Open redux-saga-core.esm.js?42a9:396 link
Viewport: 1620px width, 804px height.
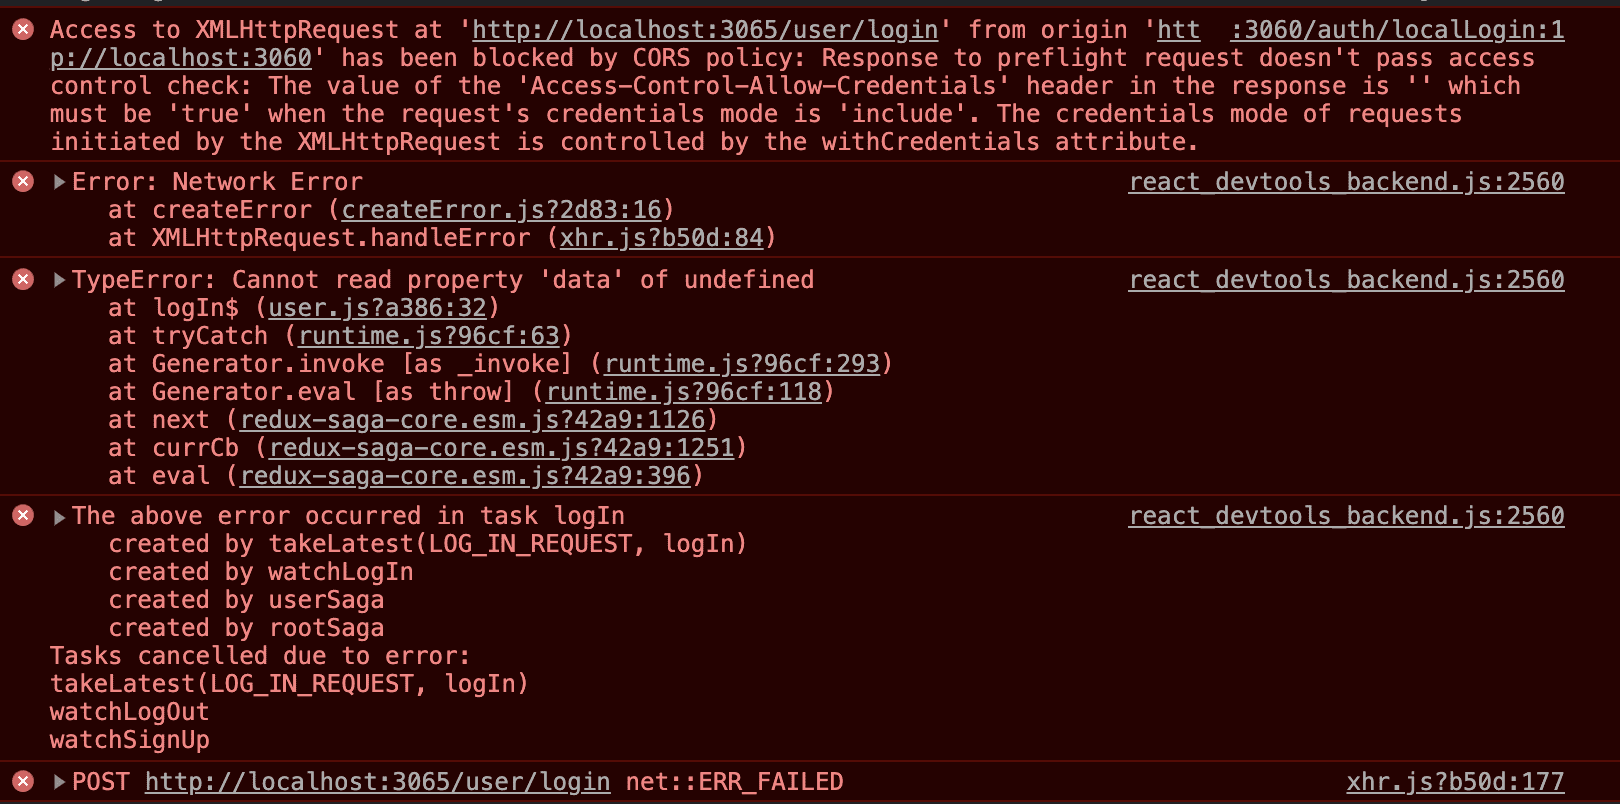point(465,476)
